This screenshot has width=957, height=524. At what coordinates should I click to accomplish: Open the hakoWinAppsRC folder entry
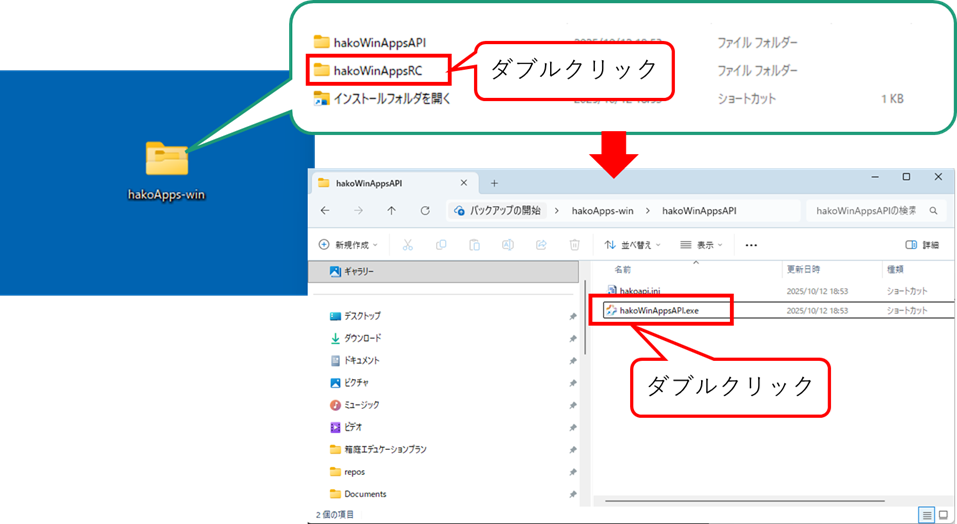click(x=368, y=71)
